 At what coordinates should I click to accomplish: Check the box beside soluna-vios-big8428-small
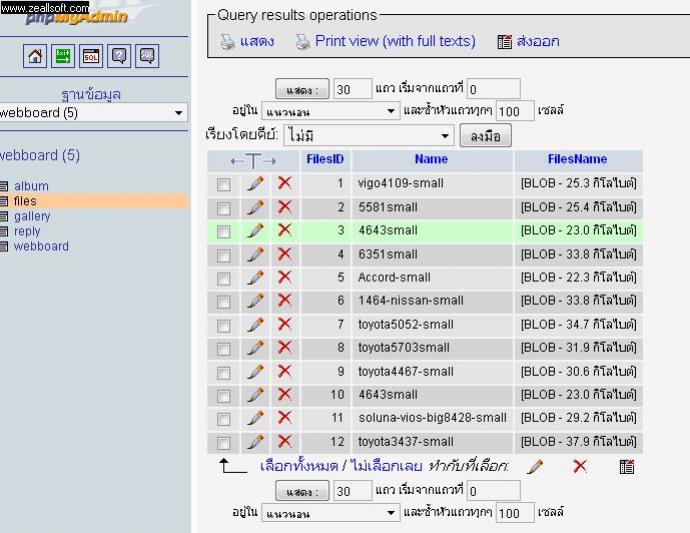pyautogui.click(x=224, y=418)
